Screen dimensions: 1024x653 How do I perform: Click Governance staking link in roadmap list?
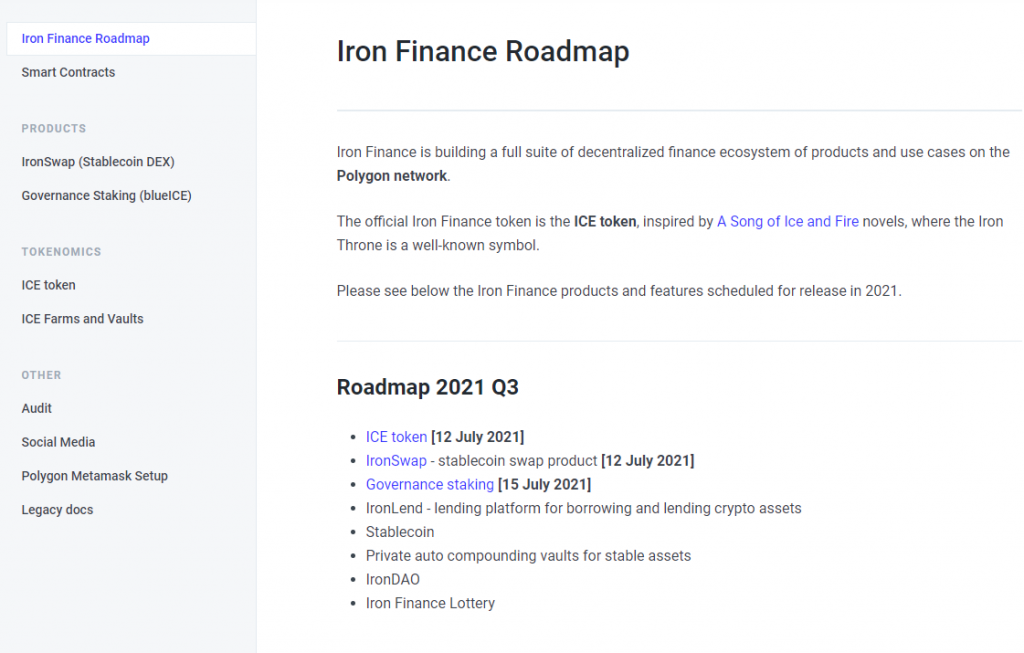click(x=429, y=485)
